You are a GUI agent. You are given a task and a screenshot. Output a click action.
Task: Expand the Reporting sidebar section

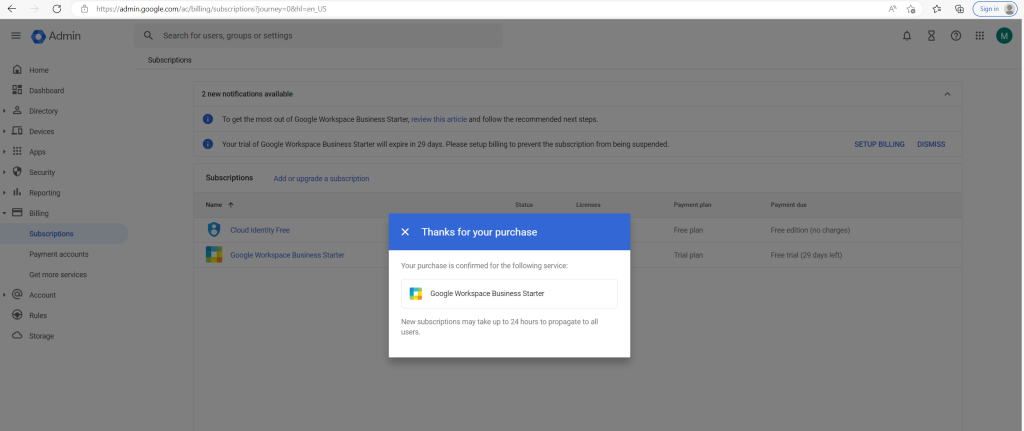pyautogui.click(x=5, y=193)
